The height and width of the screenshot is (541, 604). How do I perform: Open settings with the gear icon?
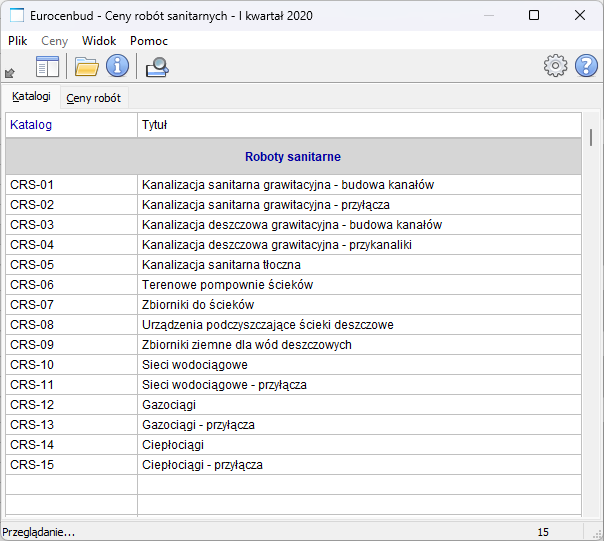tap(555, 66)
